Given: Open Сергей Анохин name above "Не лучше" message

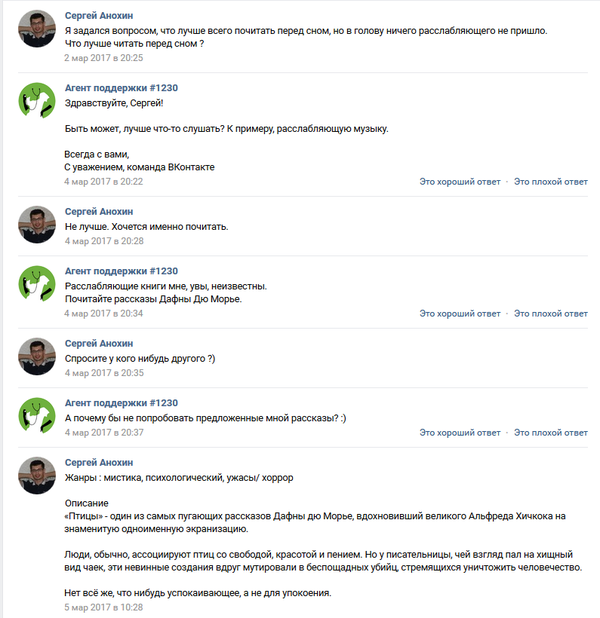Looking at the screenshot, I should (x=98, y=211).
